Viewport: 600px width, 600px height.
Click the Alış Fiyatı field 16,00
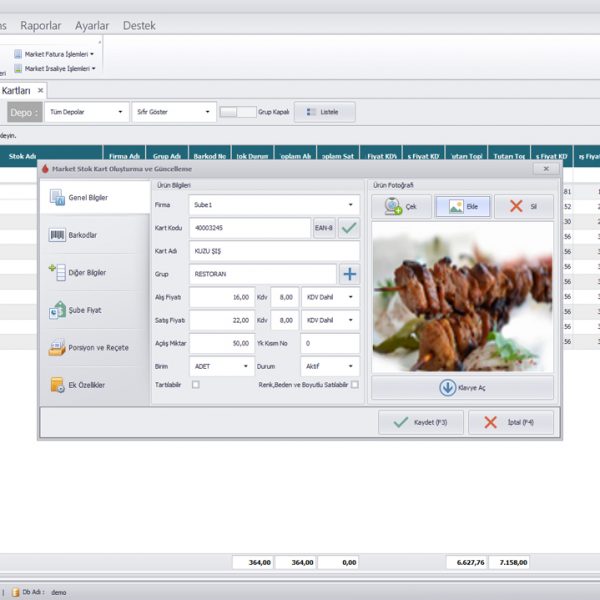tap(222, 297)
